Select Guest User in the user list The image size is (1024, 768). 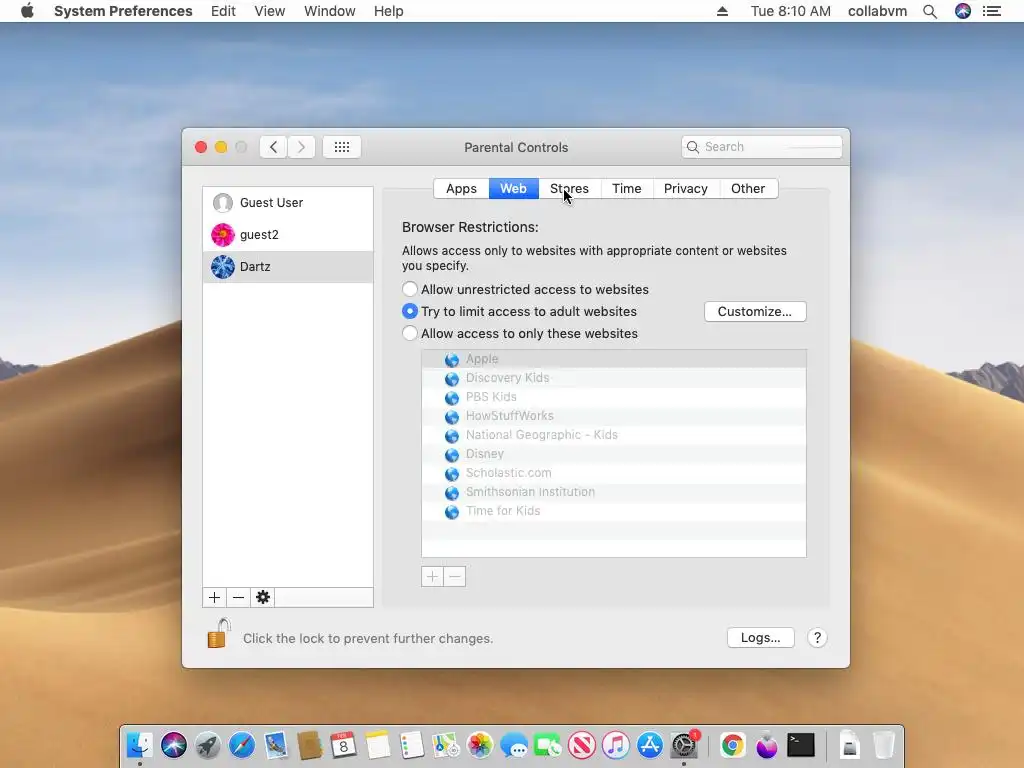tap(288, 202)
